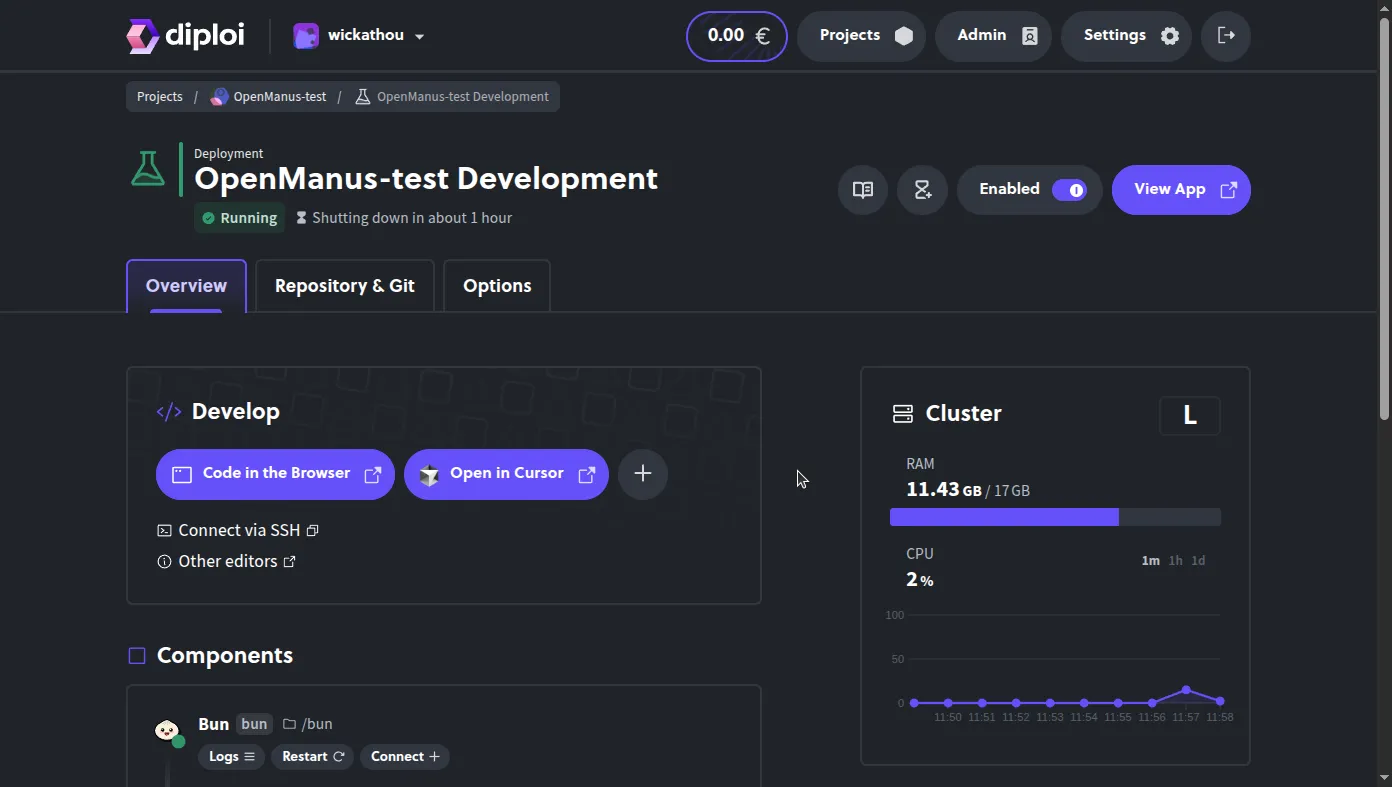This screenshot has height=787, width=1392.
Task: Open the Options tab
Action: tap(497, 285)
